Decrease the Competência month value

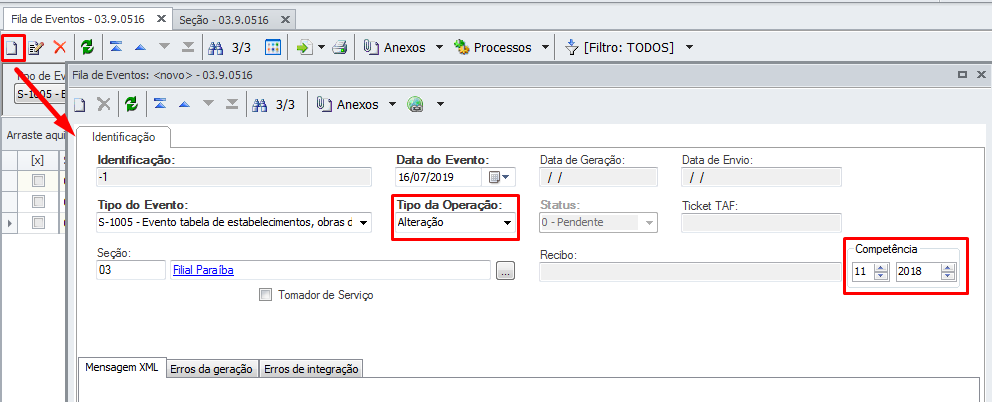[x=879, y=277]
